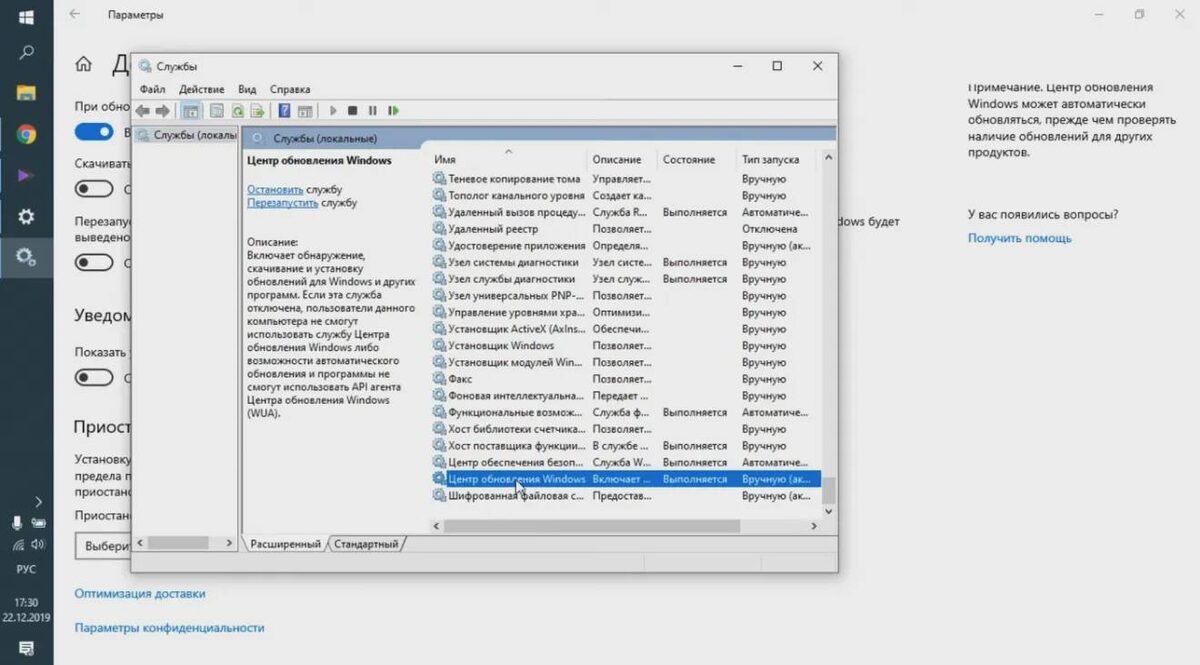Select the 'Узел службы диагностики' service row
The image size is (1200, 665).
click(x=625, y=279)
